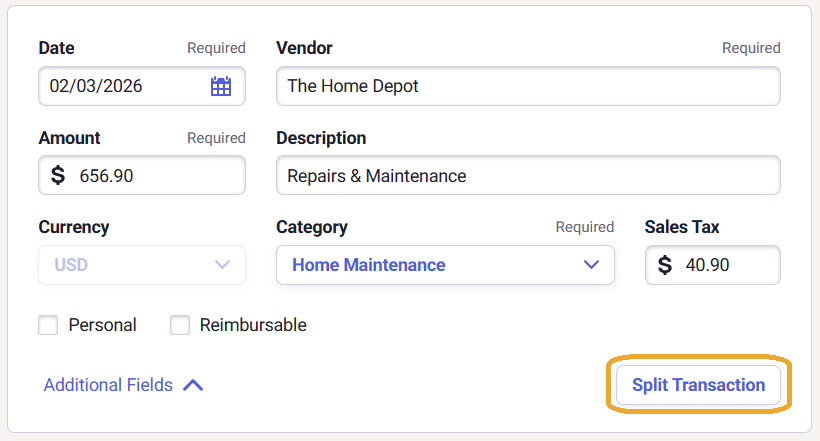
Task: Click the 02/03/2026 date text
Action: pos(96,86)
